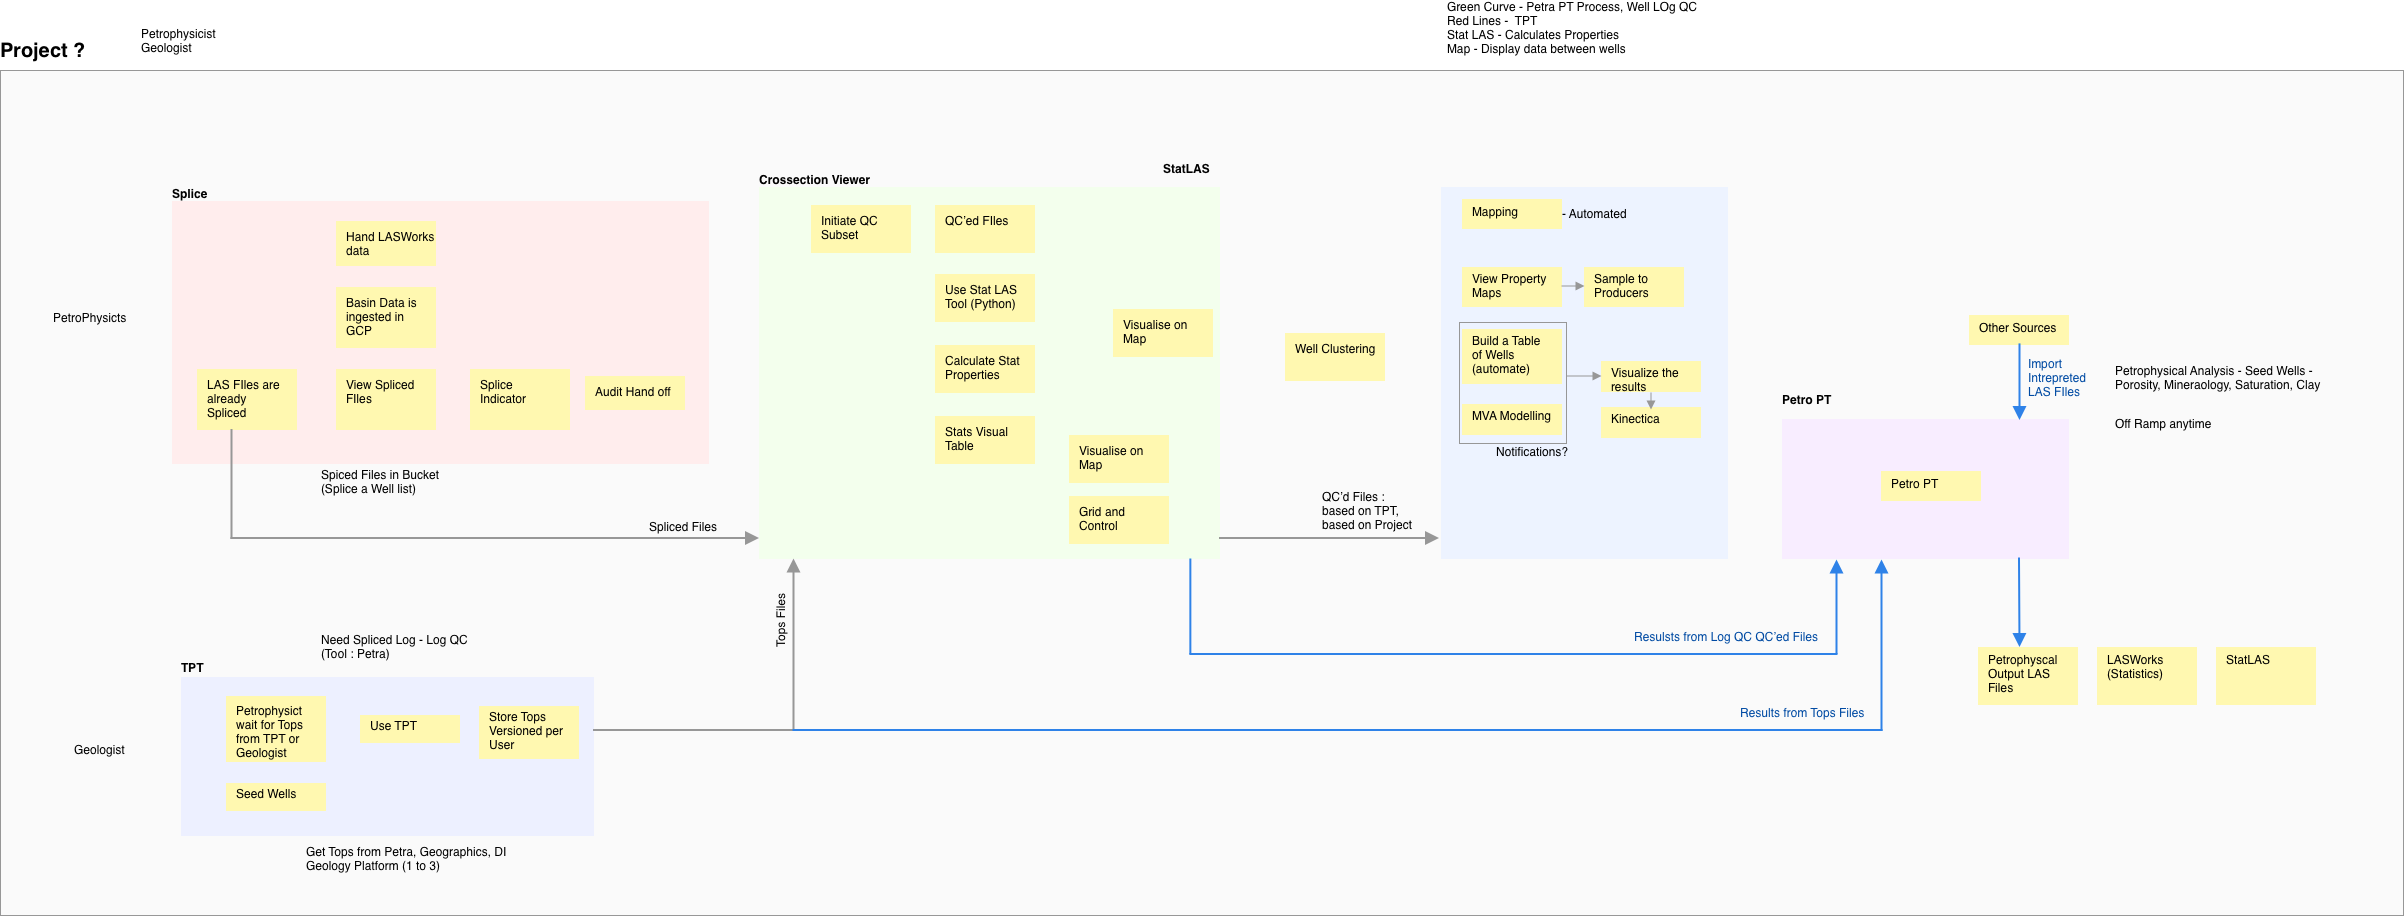Select the 'Seed Wells' sticky note
This screenshot has width=2404, height=916.
click(x=275, y=796)
